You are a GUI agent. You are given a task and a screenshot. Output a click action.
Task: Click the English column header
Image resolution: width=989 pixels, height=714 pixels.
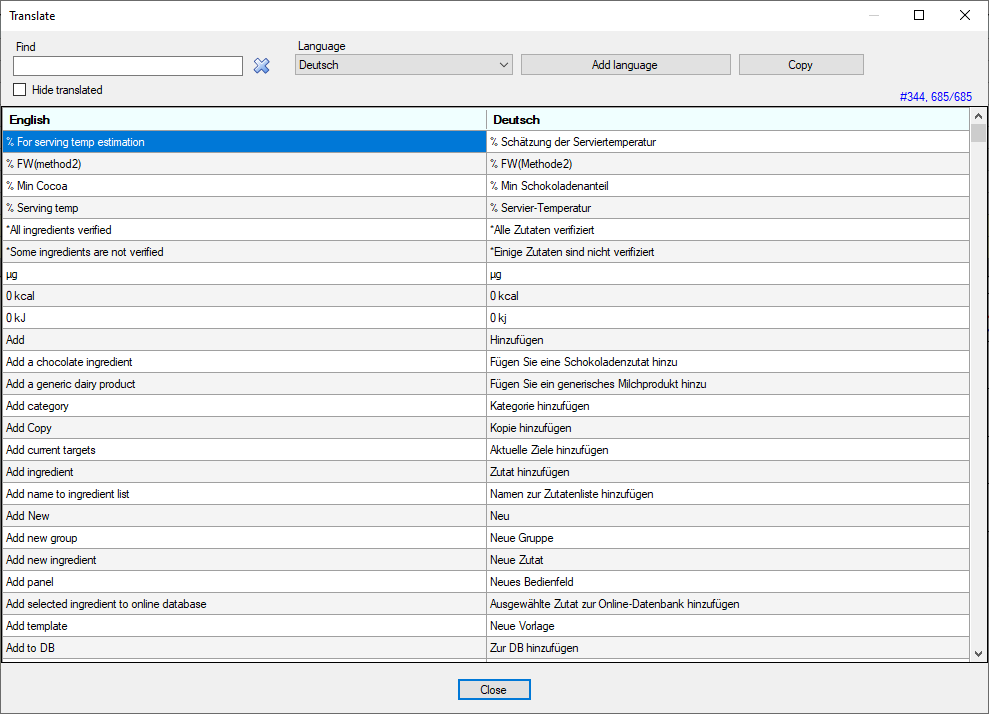[x=245, y=120]
